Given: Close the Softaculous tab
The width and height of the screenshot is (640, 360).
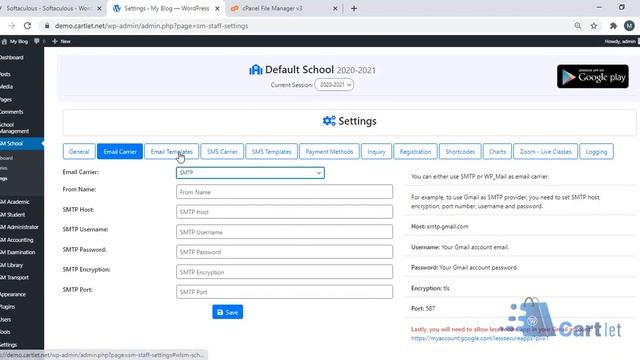Looking at the screenshot, I should coord(99,8).
